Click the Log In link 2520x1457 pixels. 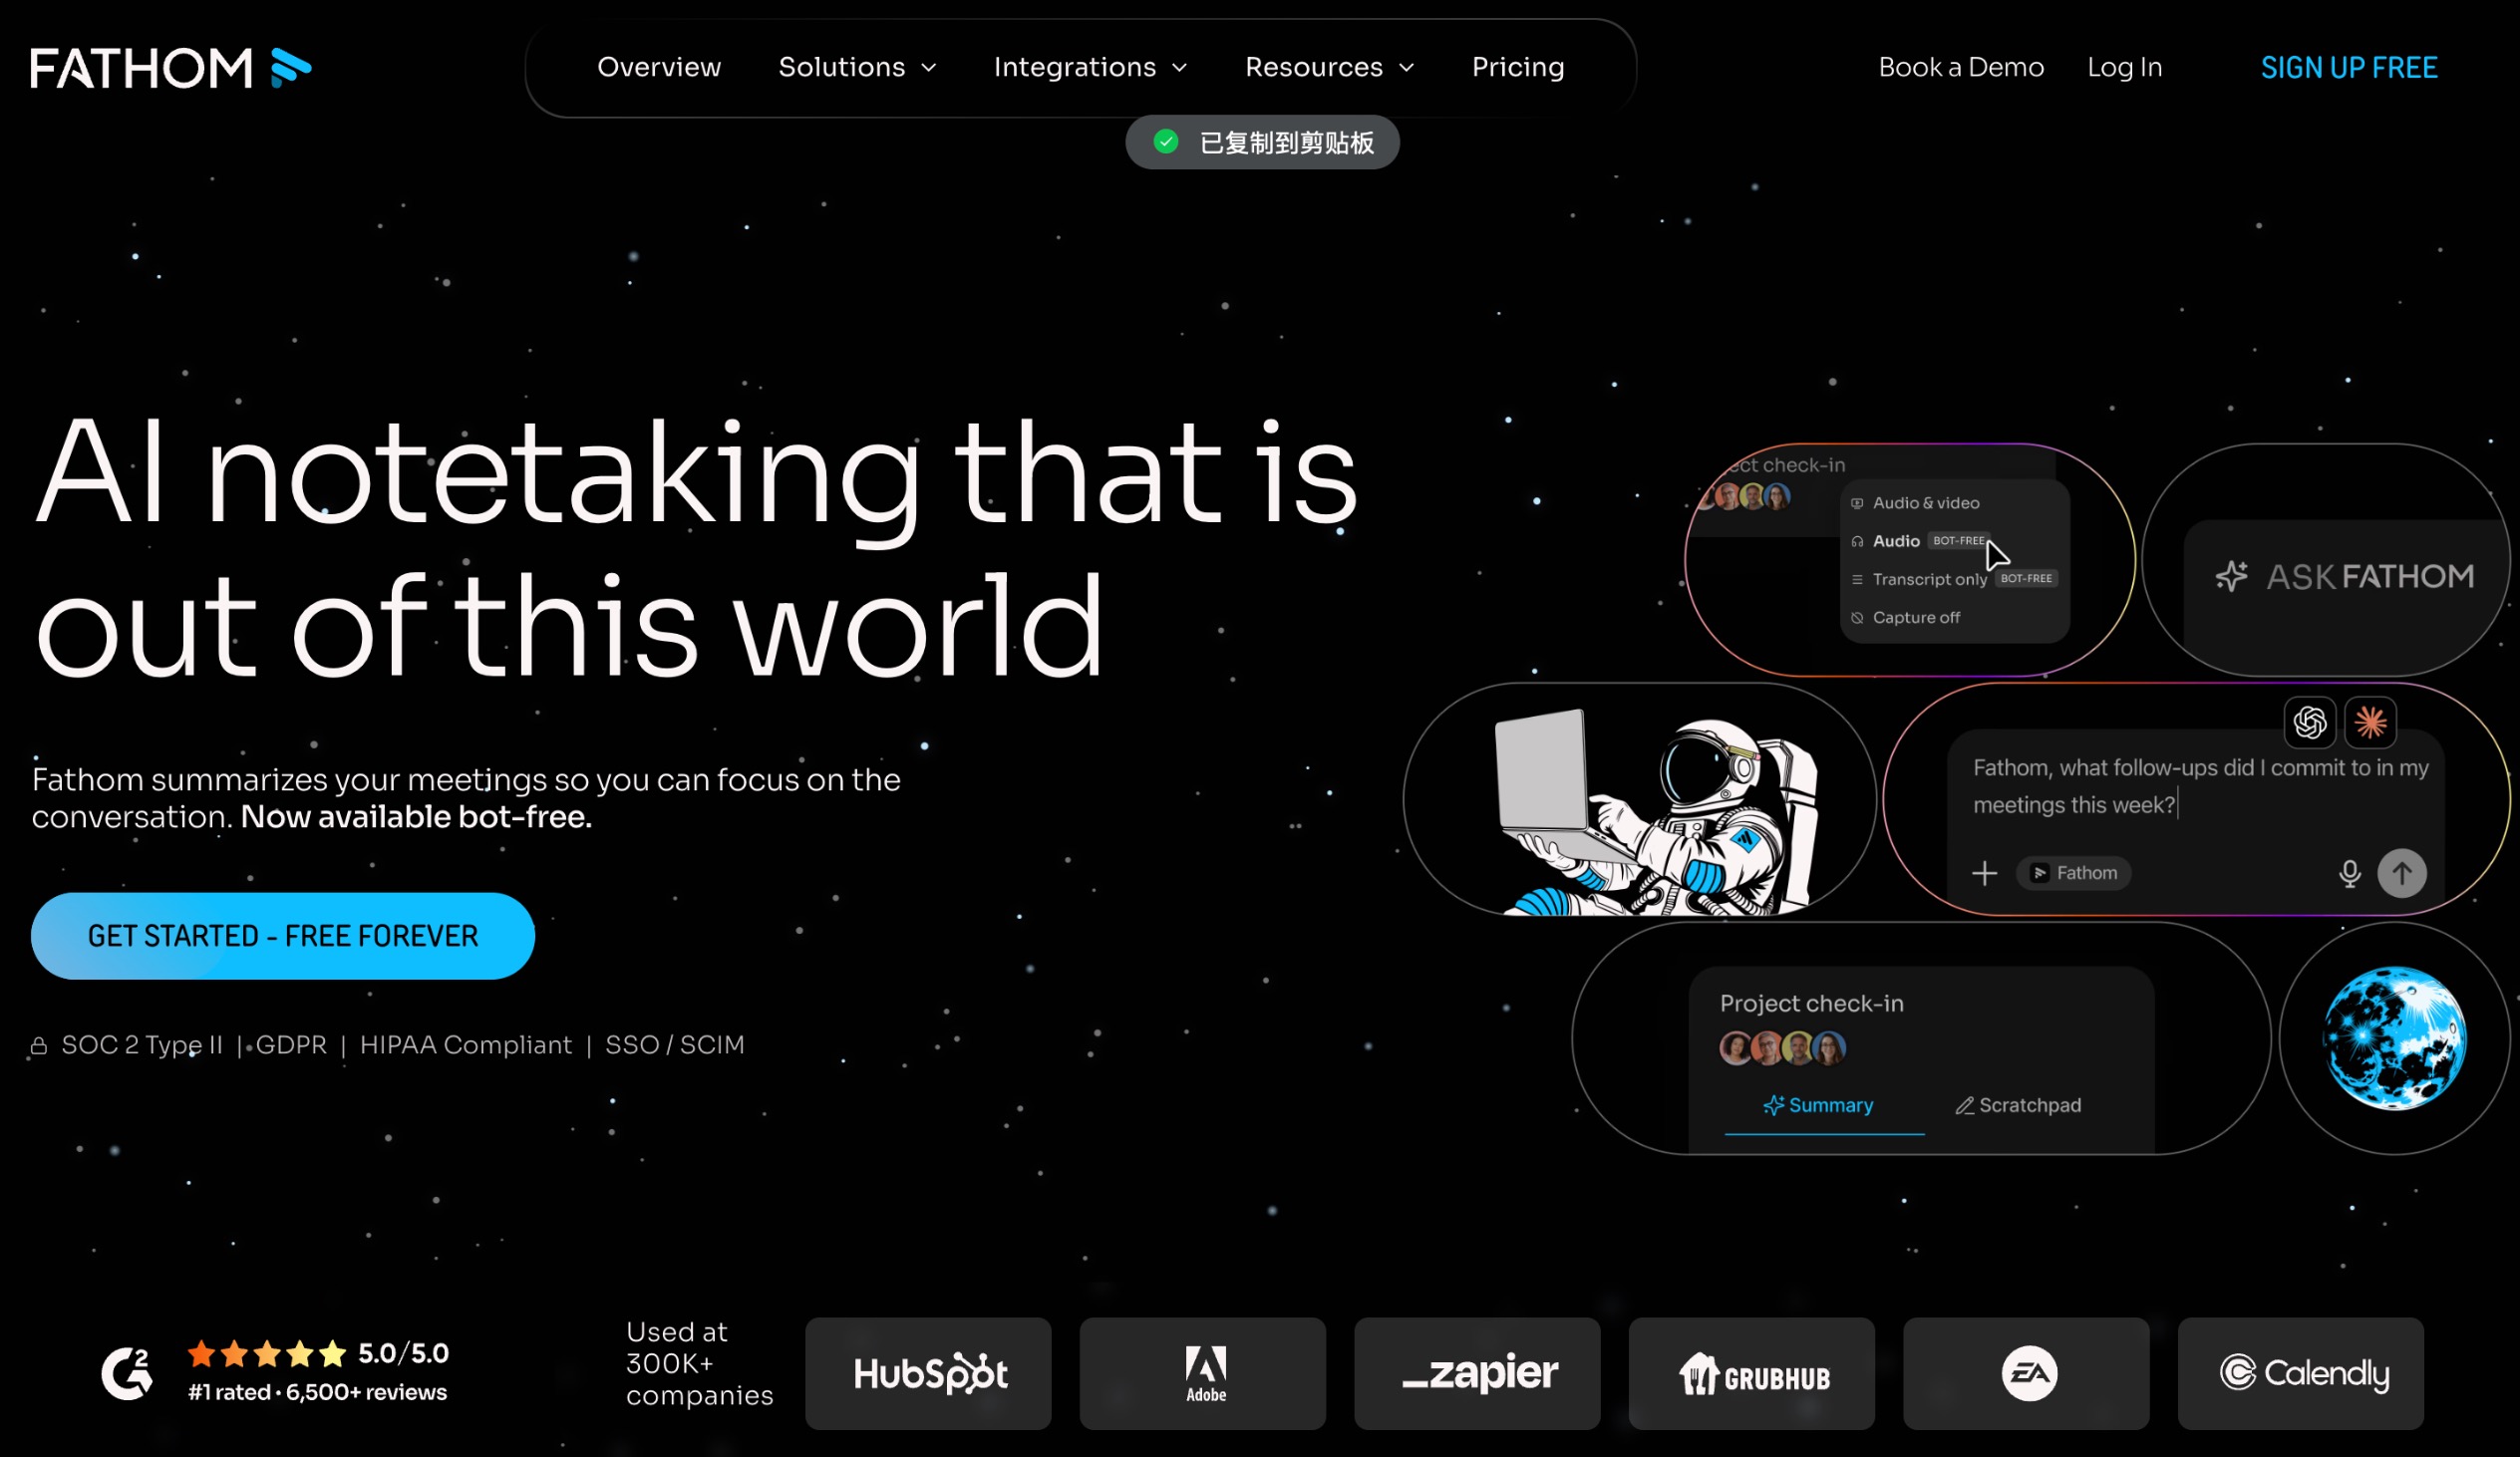click(2124, 67)
